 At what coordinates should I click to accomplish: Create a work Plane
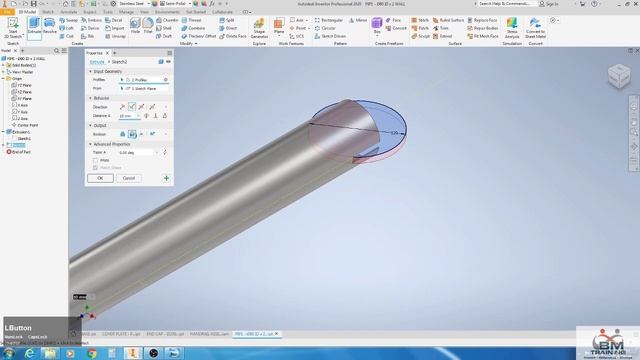279,26
